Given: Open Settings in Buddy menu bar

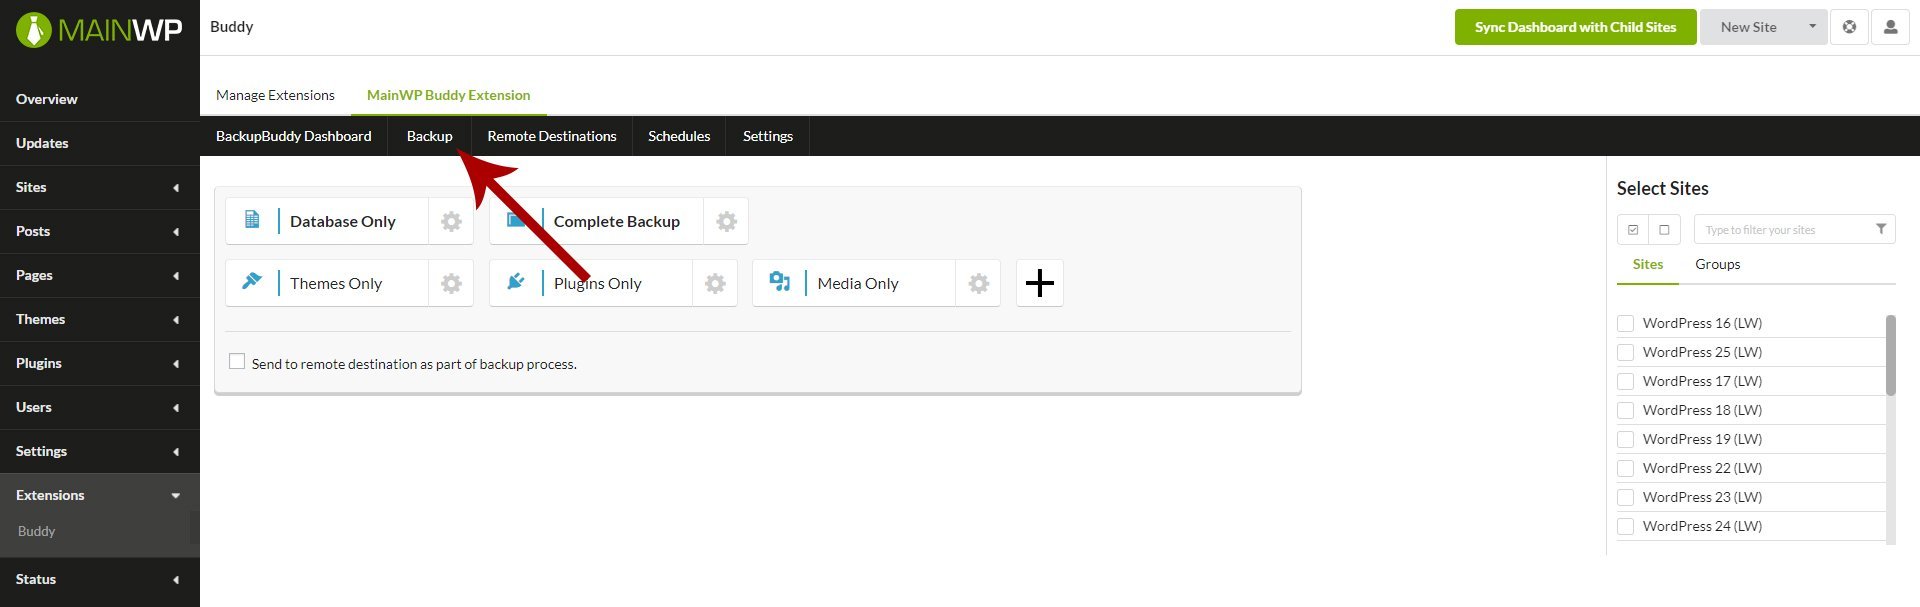Looking at the screenshot, I should pos(768,136).
